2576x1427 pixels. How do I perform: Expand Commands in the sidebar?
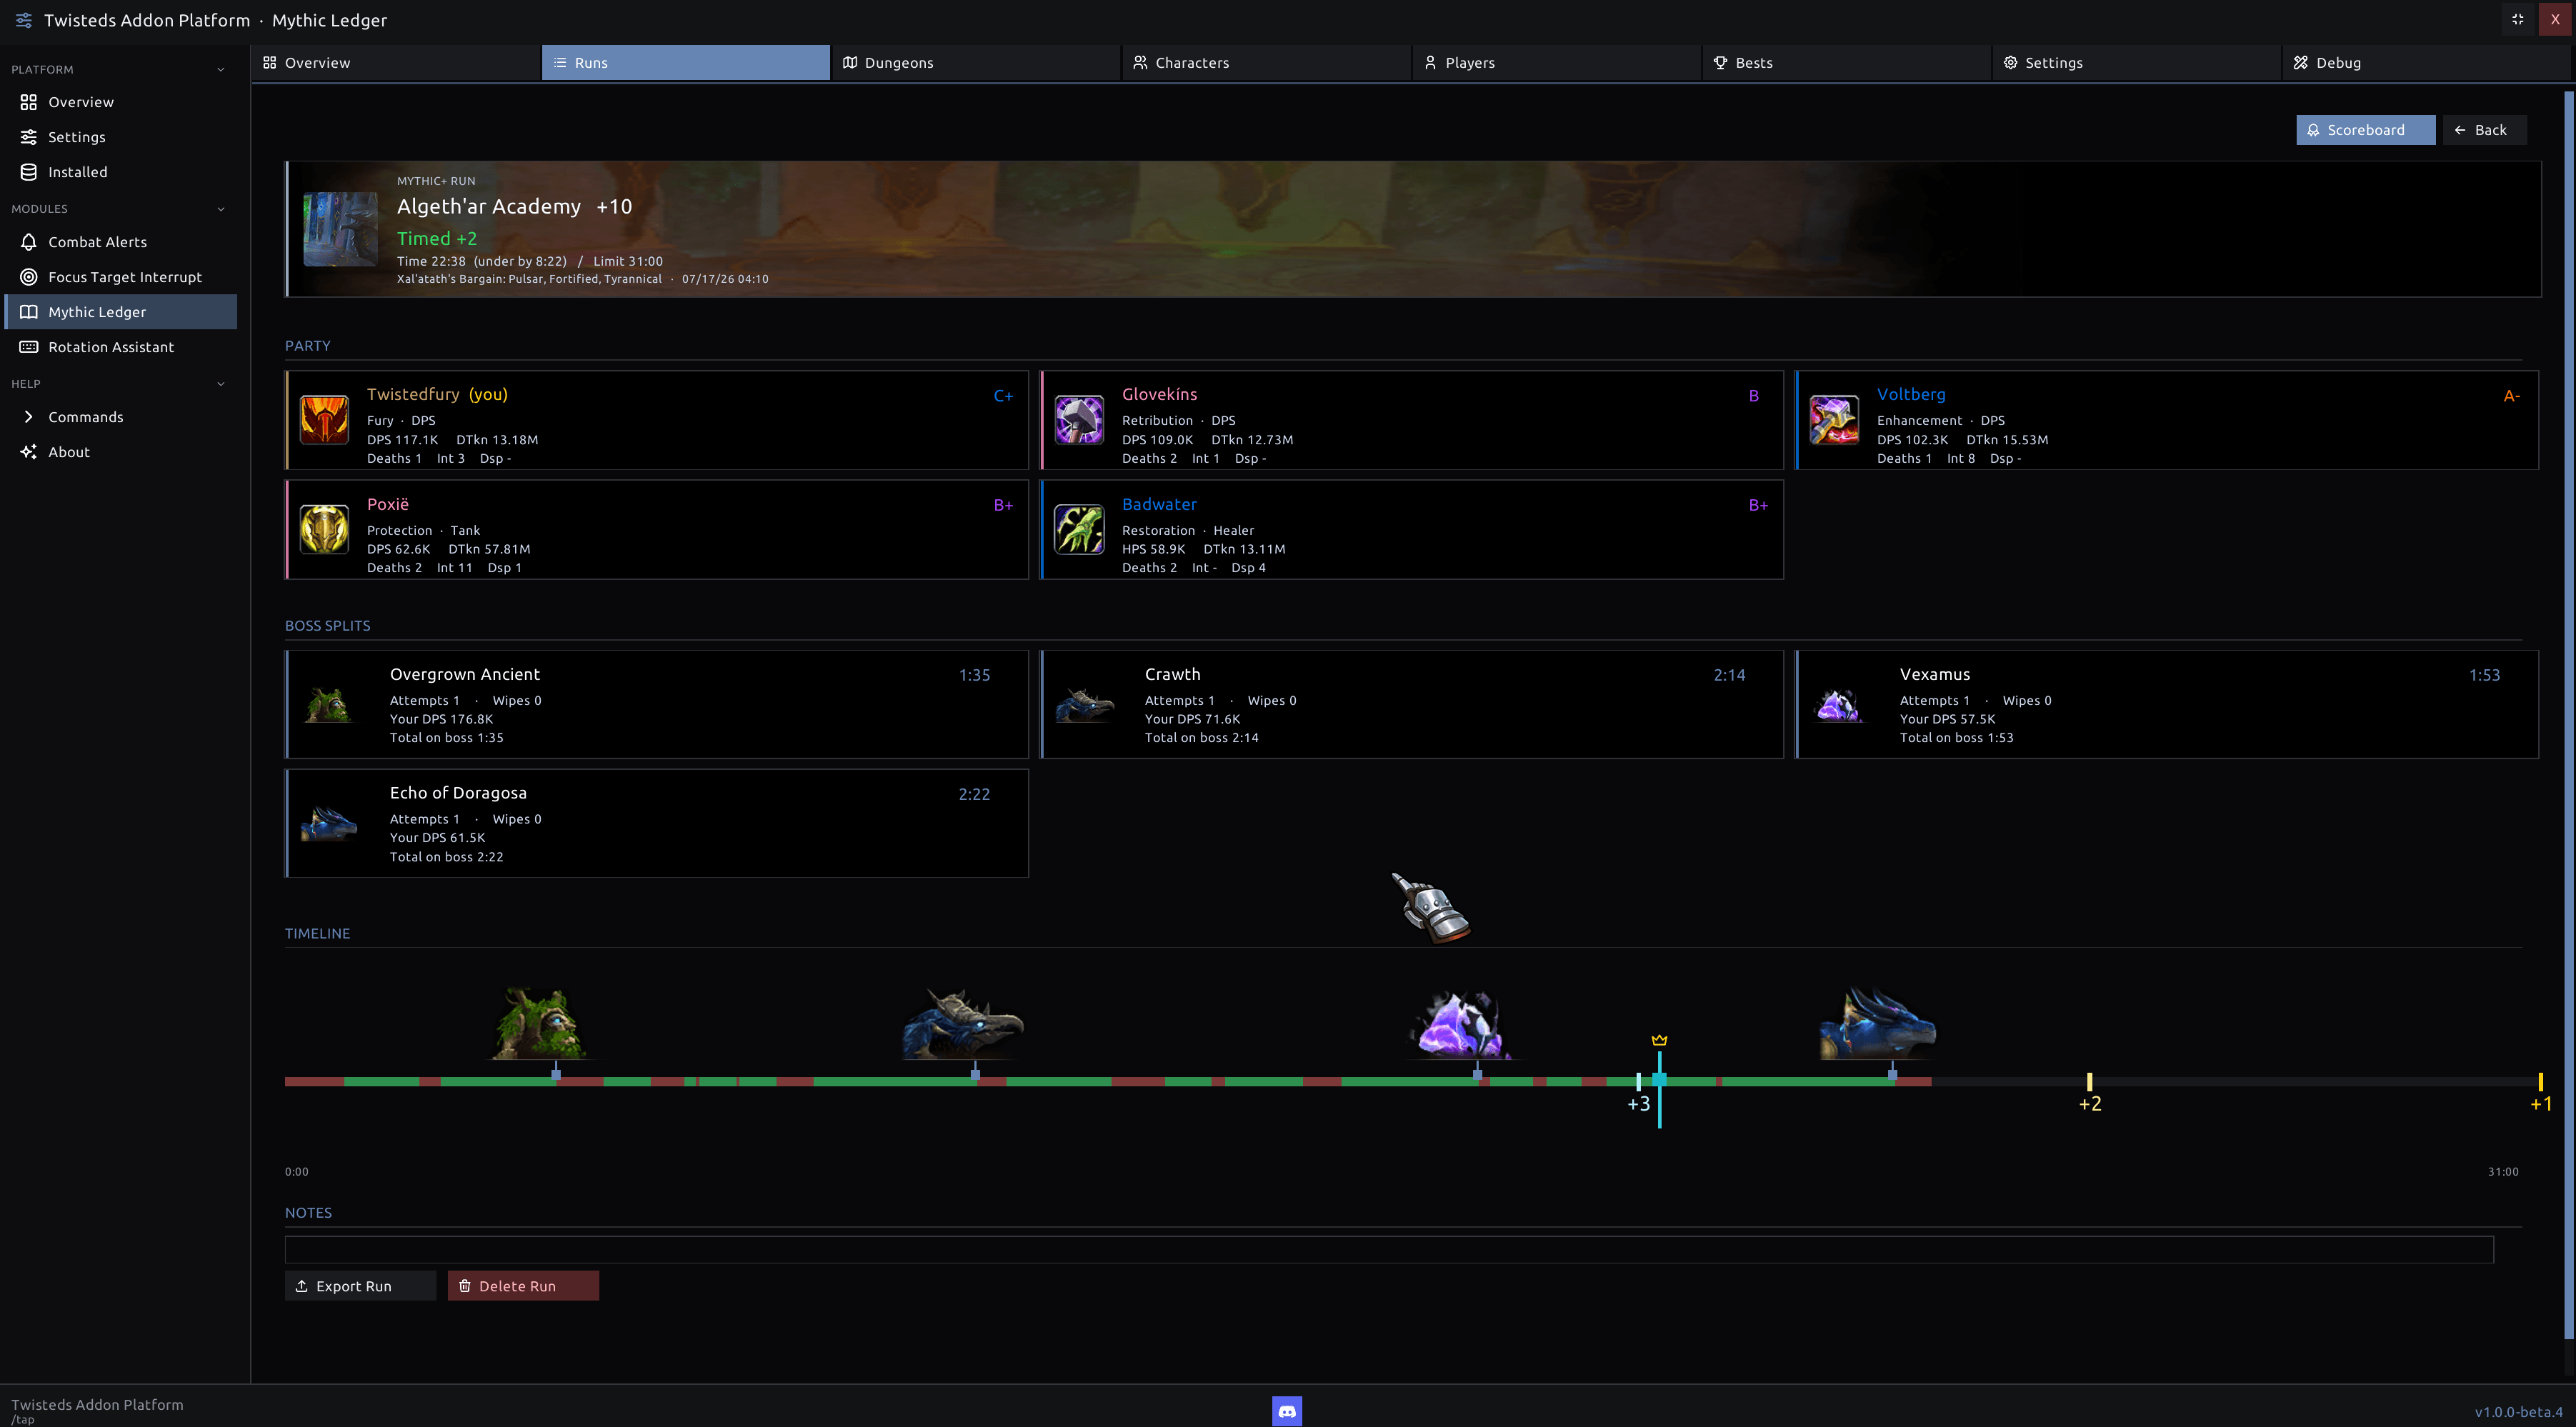click(119, 417)
